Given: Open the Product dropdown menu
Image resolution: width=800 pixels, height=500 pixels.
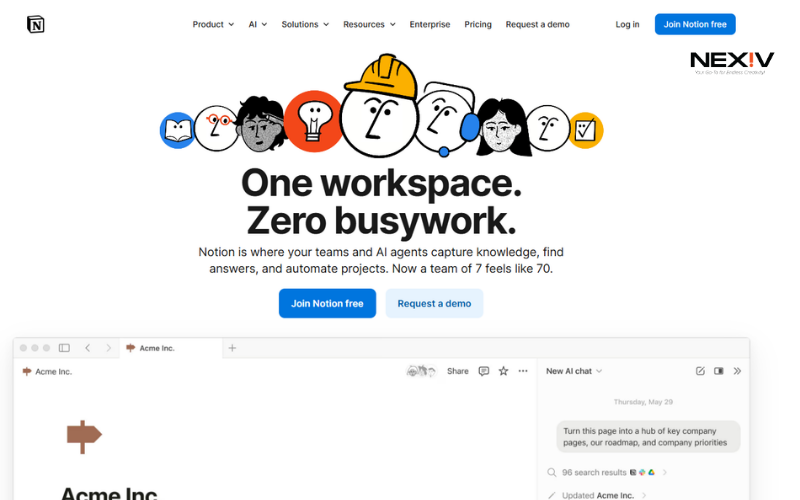Looking at the screenshot, I should coord(213,24).
